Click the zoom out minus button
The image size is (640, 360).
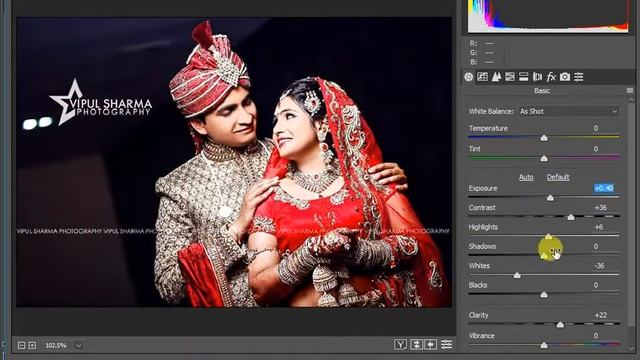[21, 345]
